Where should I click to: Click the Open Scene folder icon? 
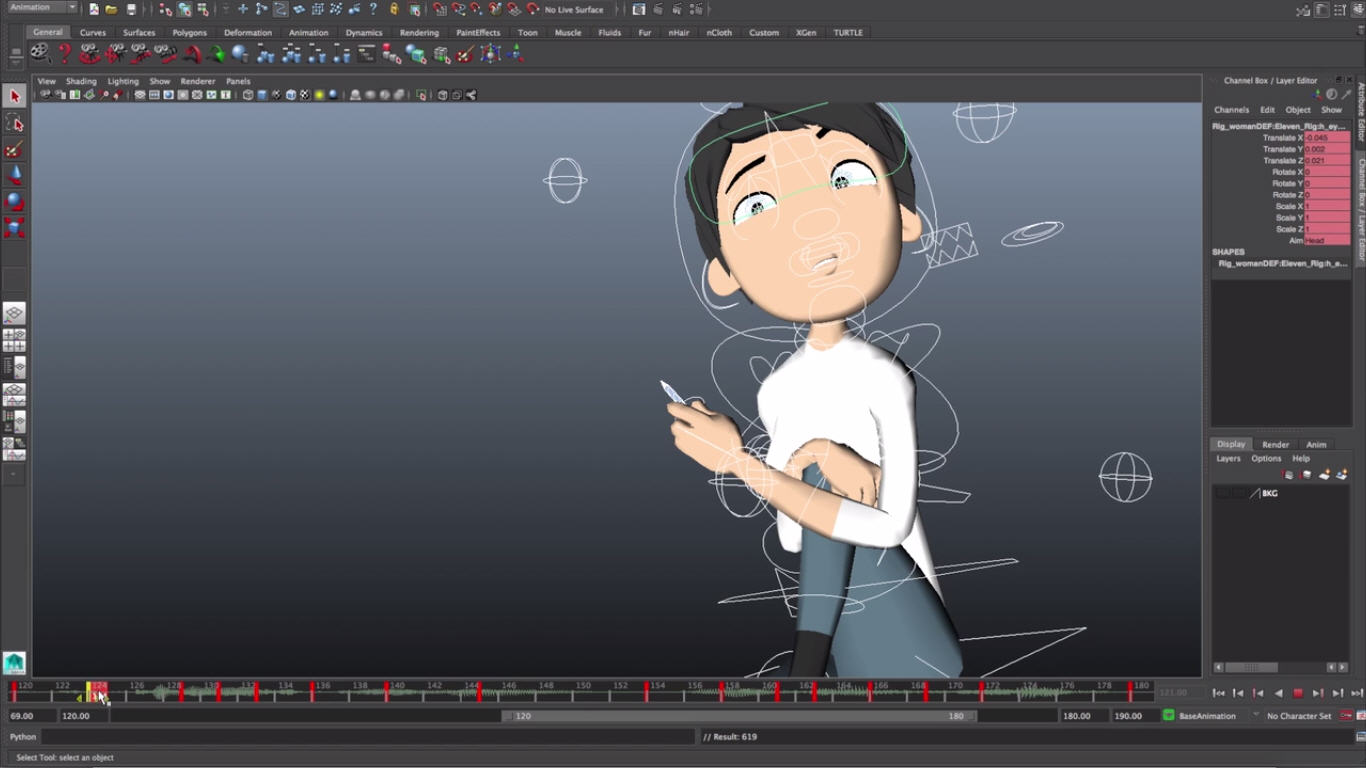tap(111, 9)
